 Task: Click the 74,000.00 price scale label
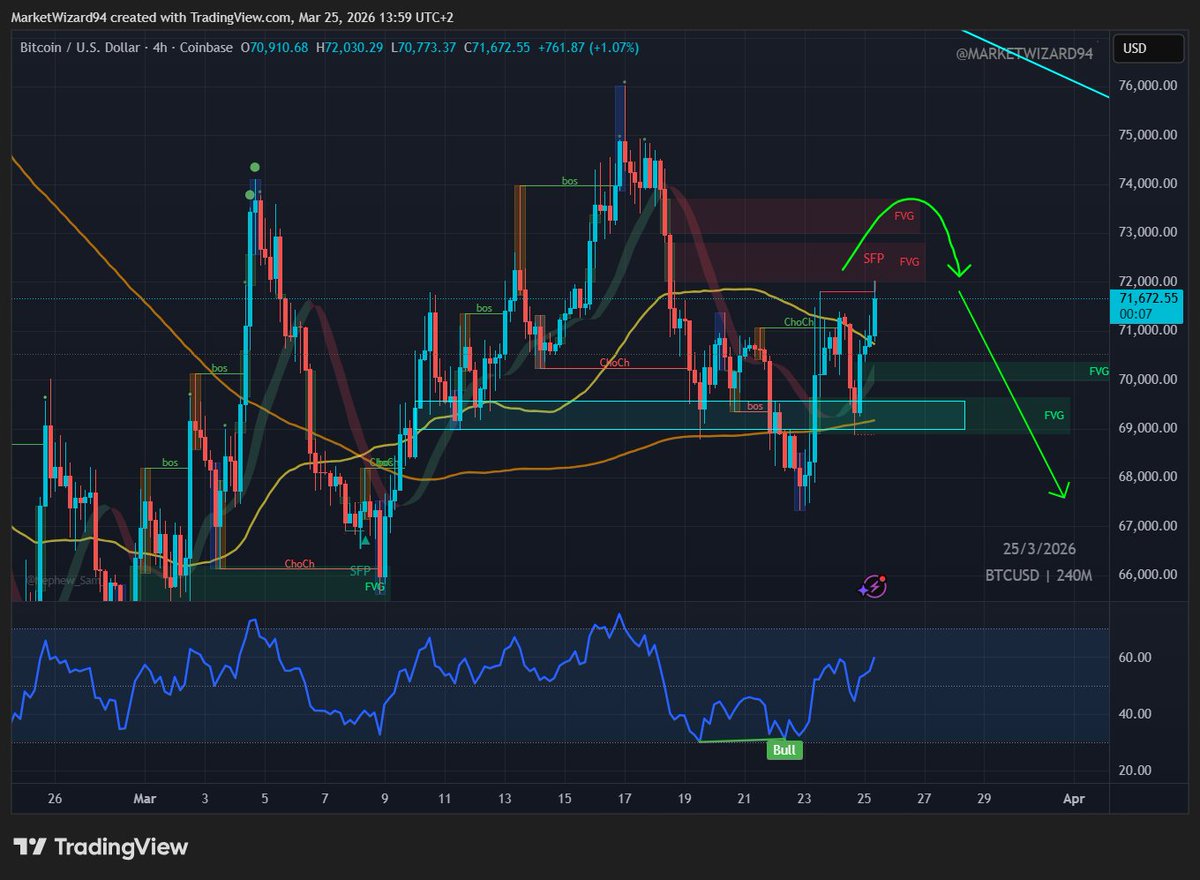point(1149,184)
